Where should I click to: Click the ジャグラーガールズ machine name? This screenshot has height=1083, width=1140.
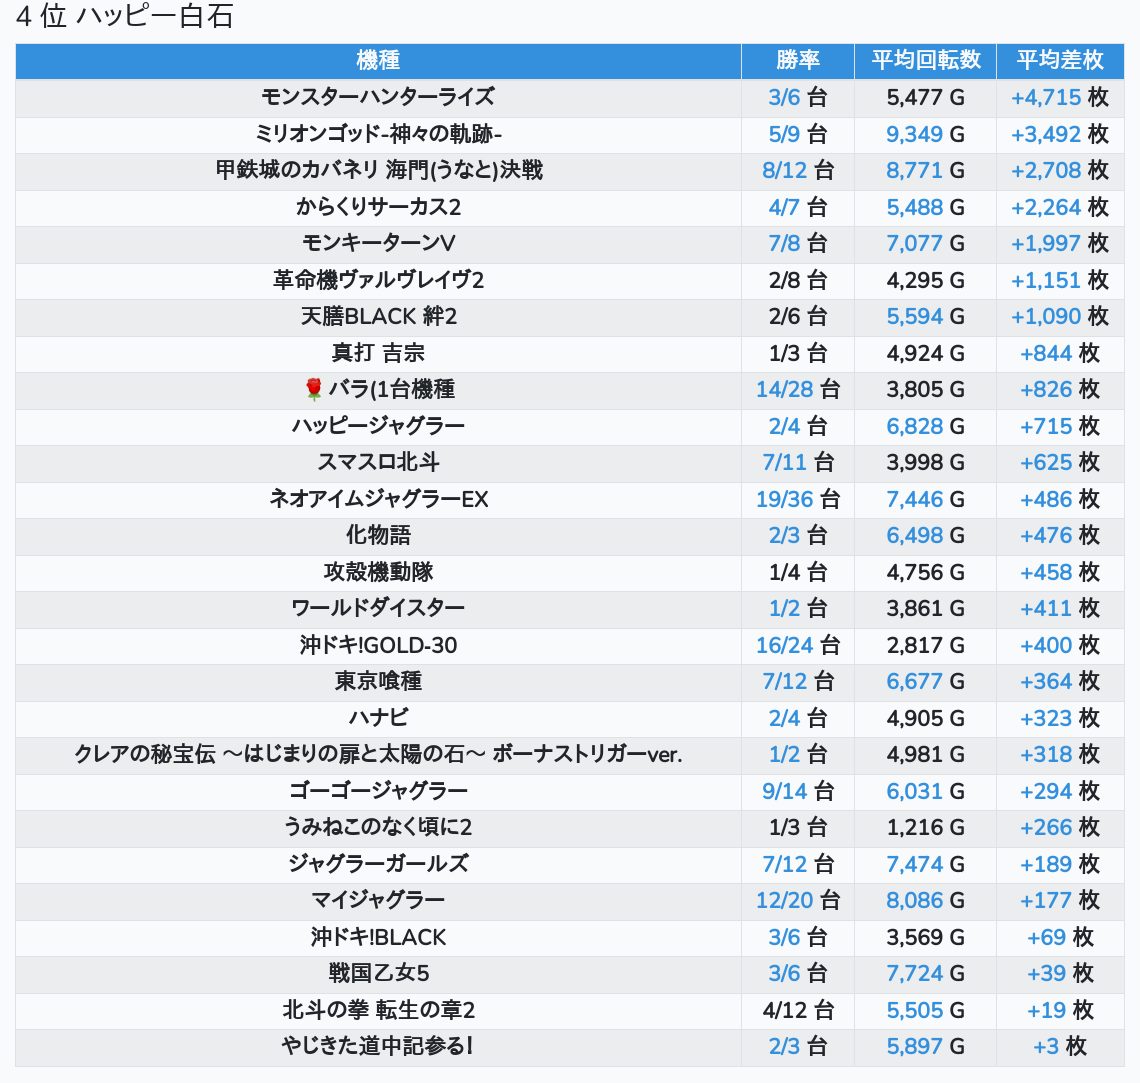378,864
